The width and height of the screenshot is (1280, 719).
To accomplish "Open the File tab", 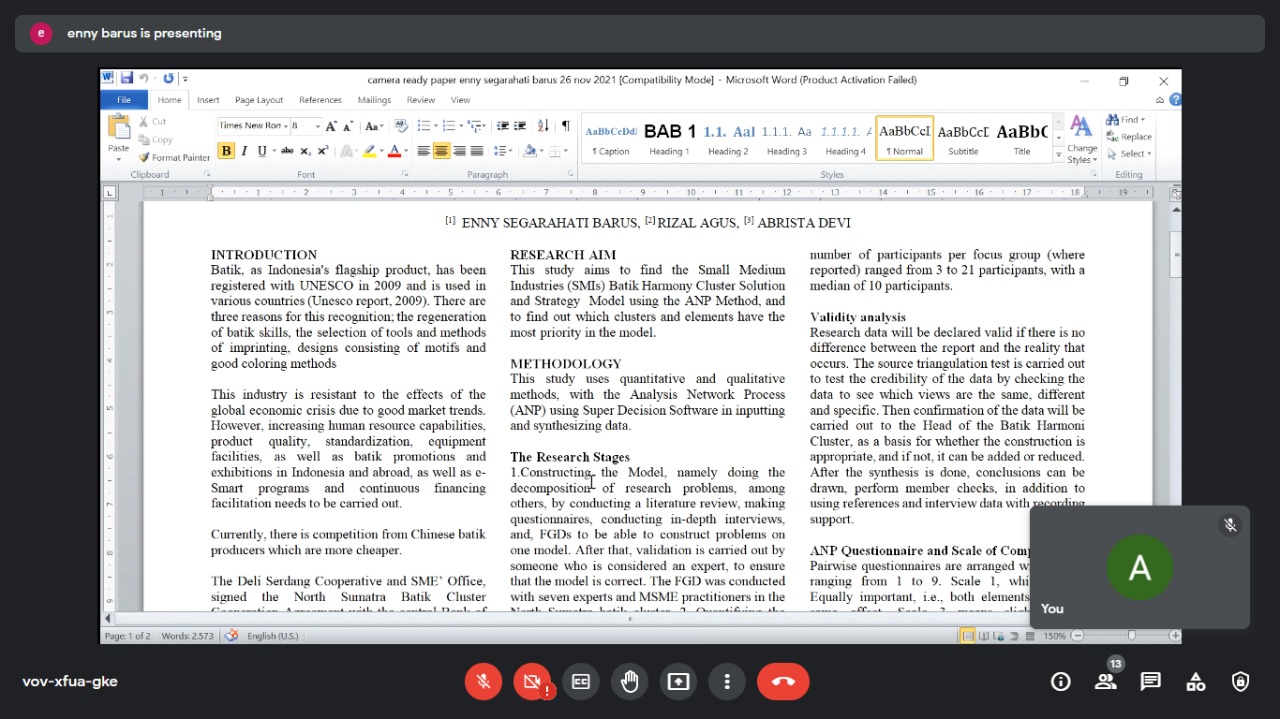I will [x=124, y=100].
